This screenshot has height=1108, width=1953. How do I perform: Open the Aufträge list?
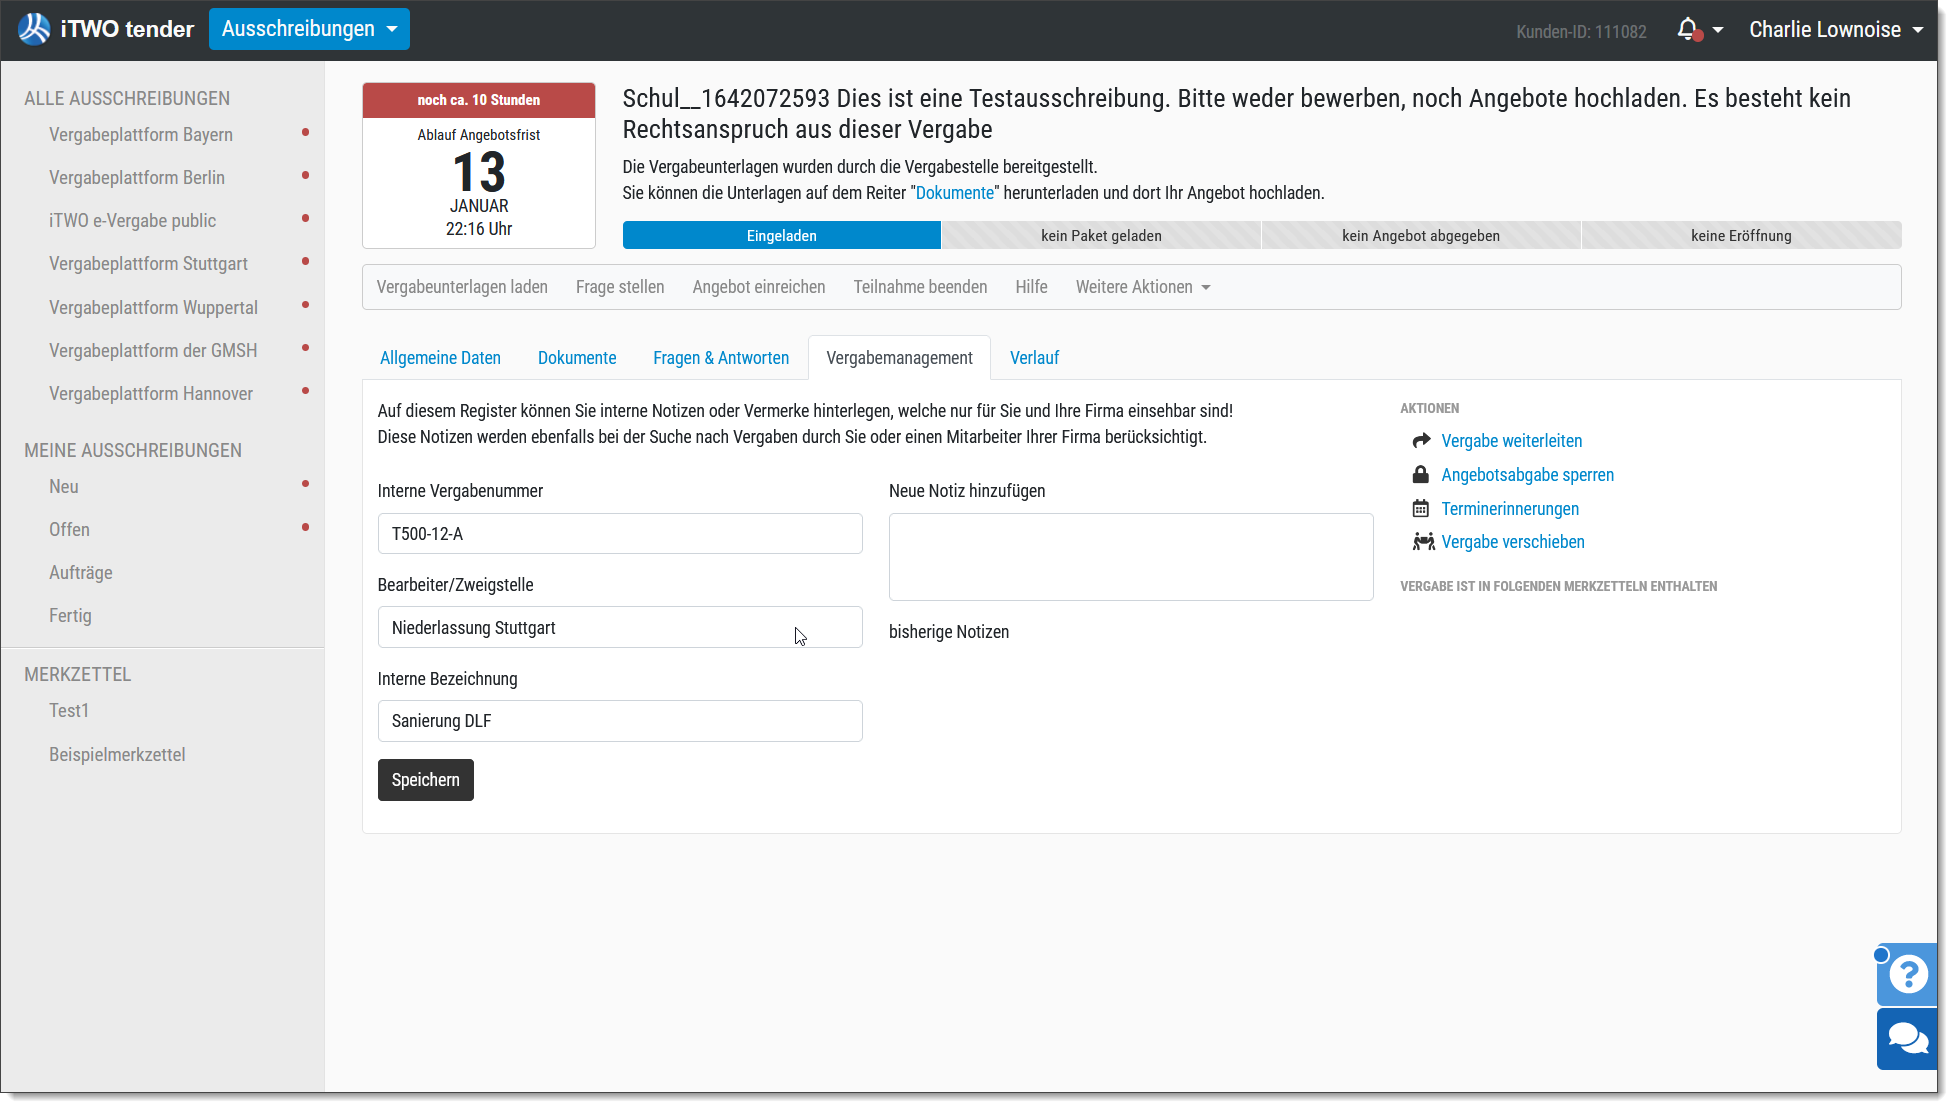pyautogui.click(x=81, y=573)
